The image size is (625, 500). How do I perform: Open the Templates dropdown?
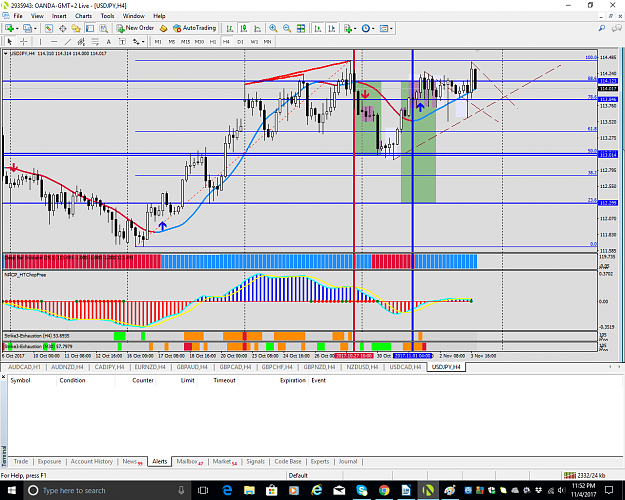coord(386,28)
